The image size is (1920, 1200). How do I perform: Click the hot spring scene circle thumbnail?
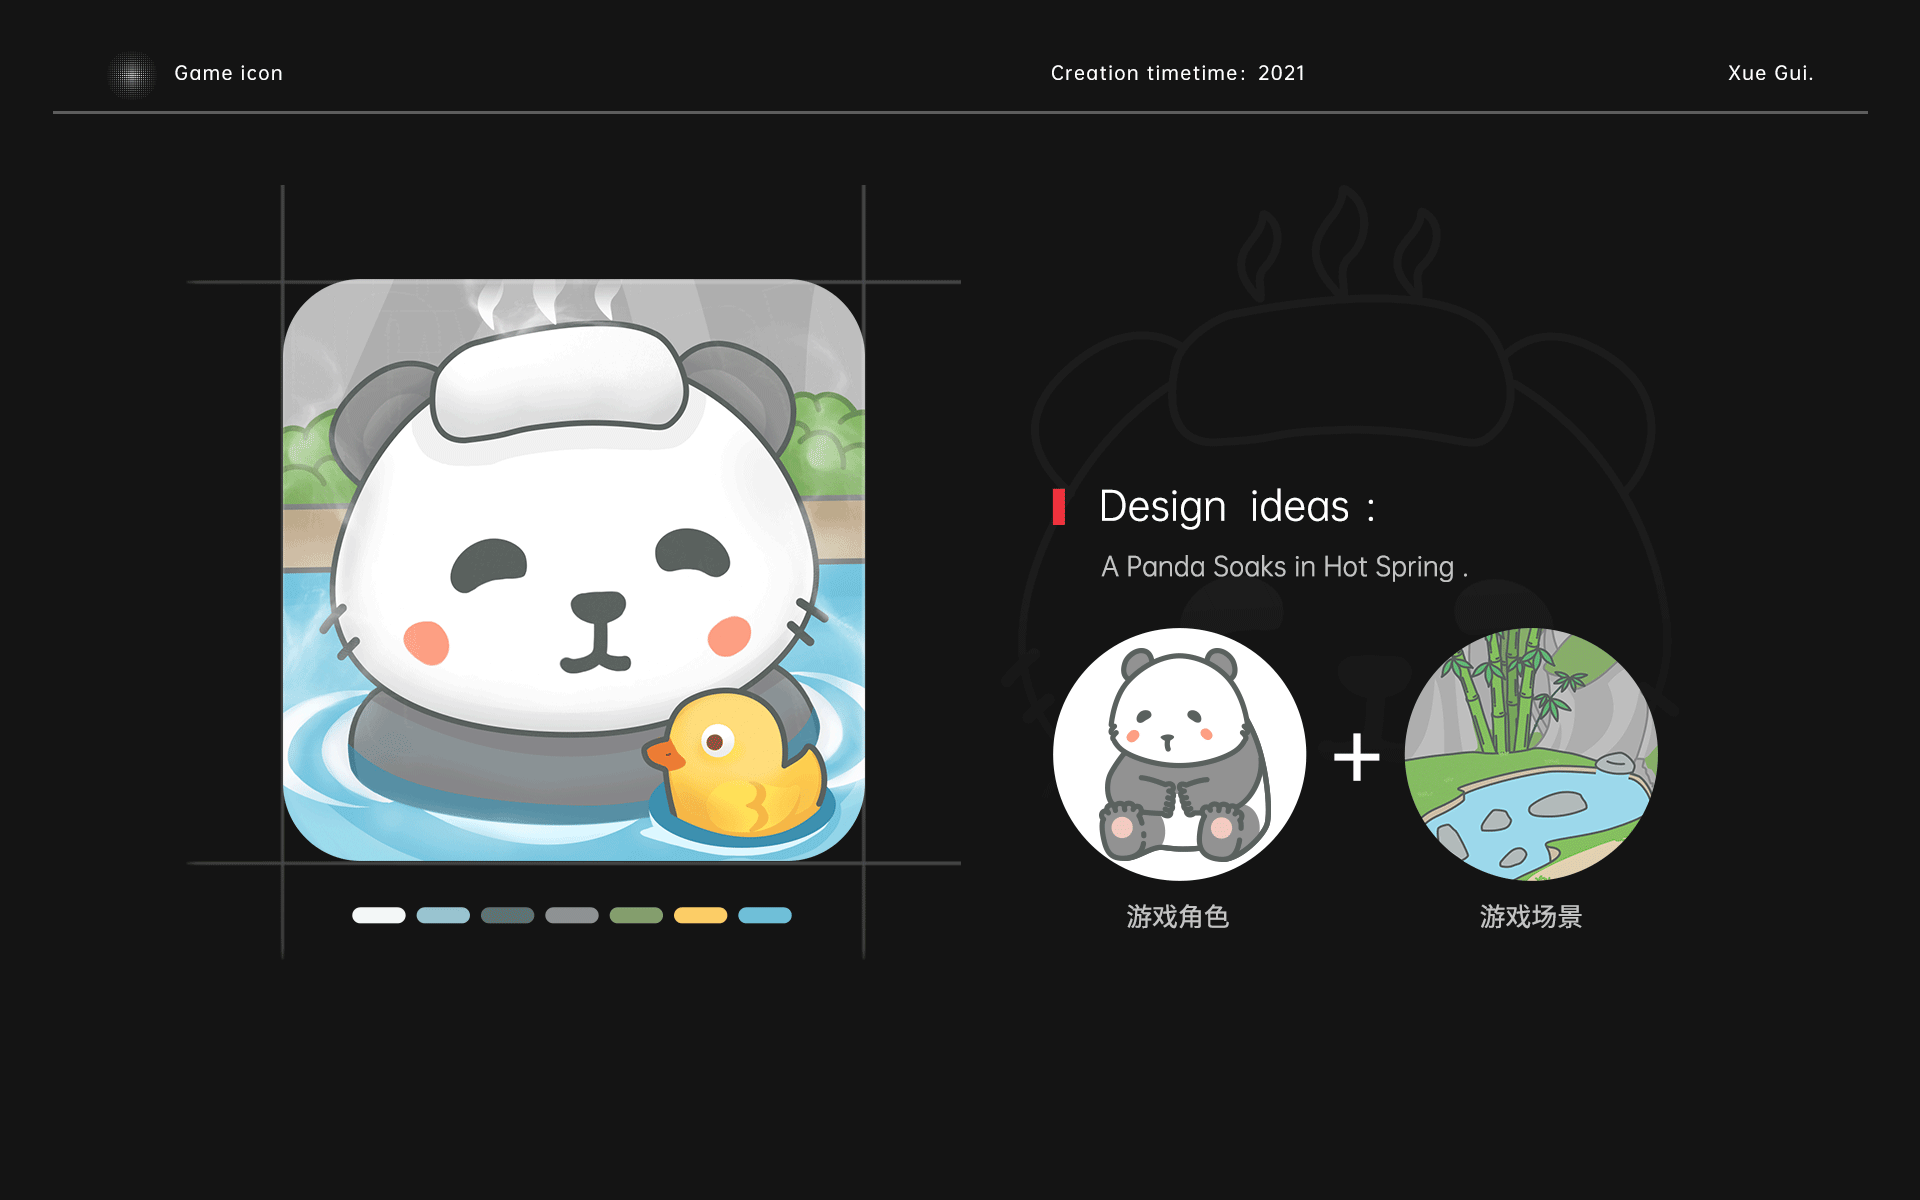click(x=1530, y=754)
